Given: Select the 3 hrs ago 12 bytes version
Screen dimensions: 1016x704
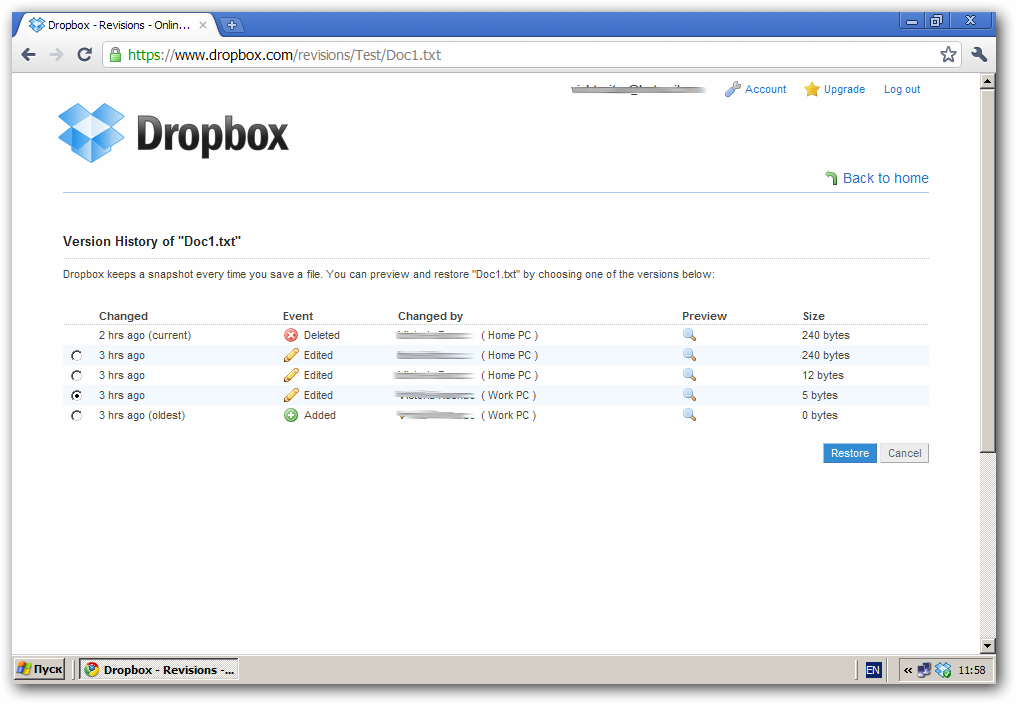Looking at the screenshot, I should coord(76,375).
